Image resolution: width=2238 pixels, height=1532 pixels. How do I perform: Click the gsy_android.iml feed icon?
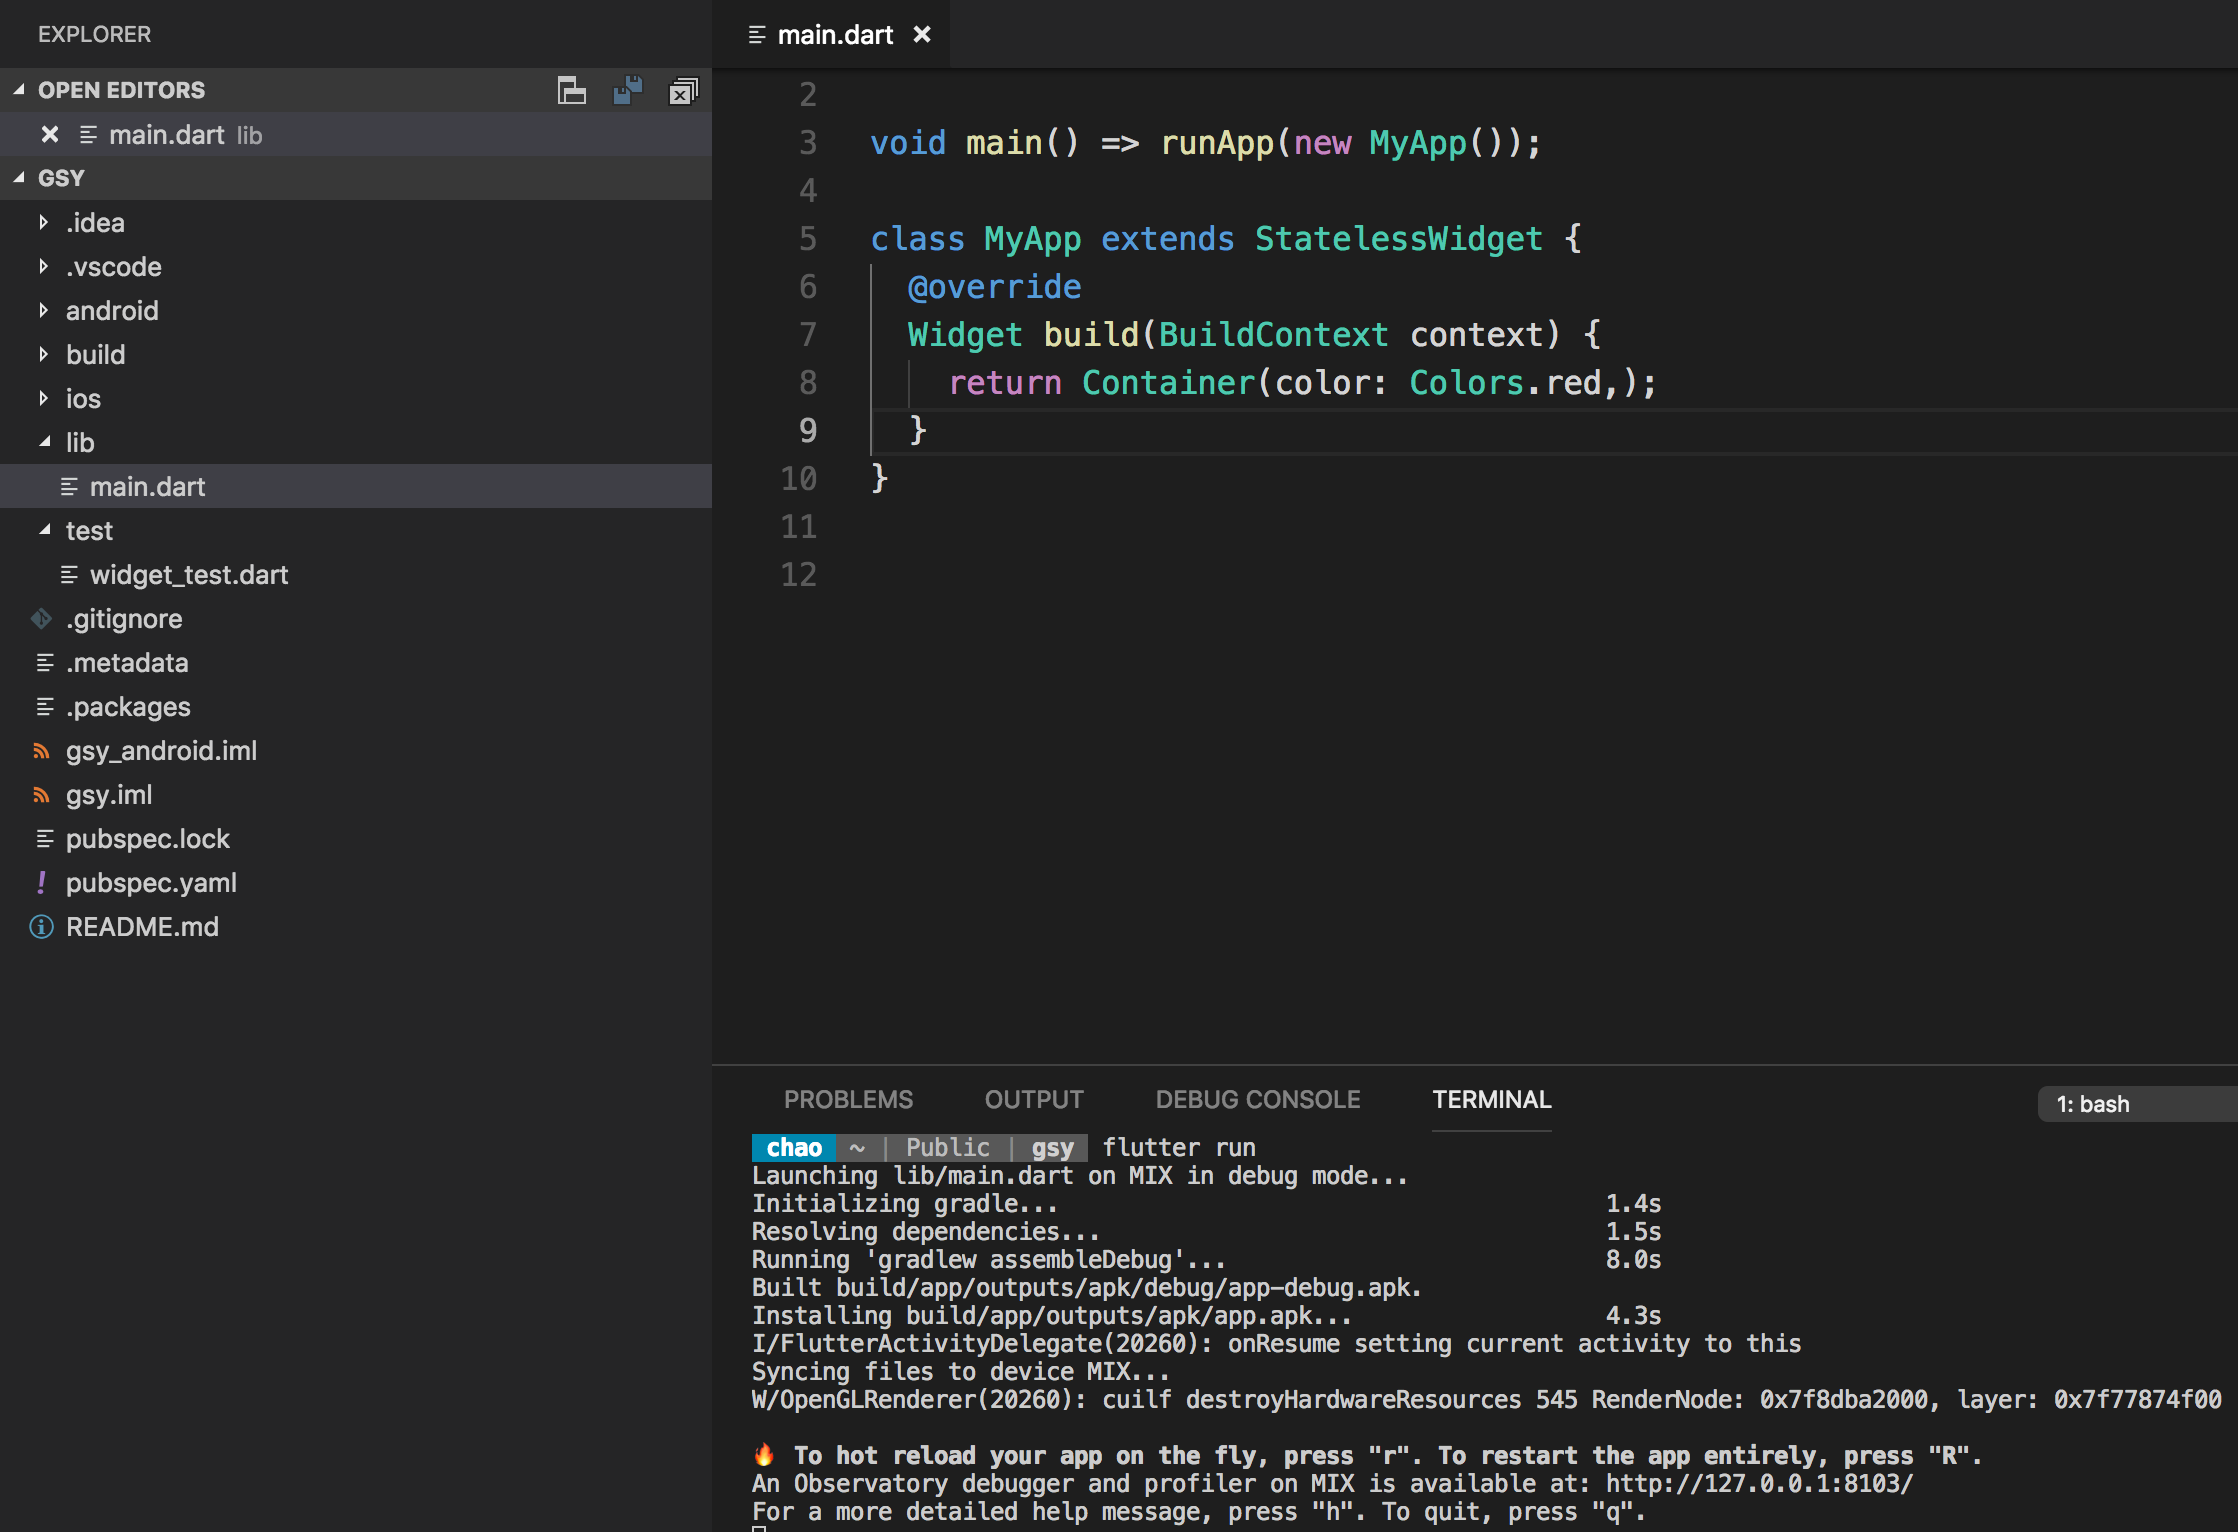point(42,751)
